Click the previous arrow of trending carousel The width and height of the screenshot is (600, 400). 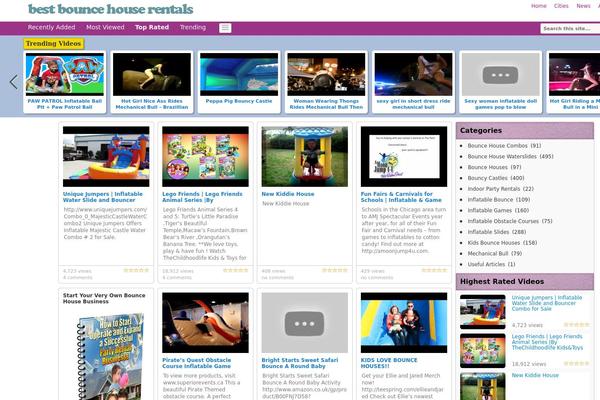tap(13, 82)
